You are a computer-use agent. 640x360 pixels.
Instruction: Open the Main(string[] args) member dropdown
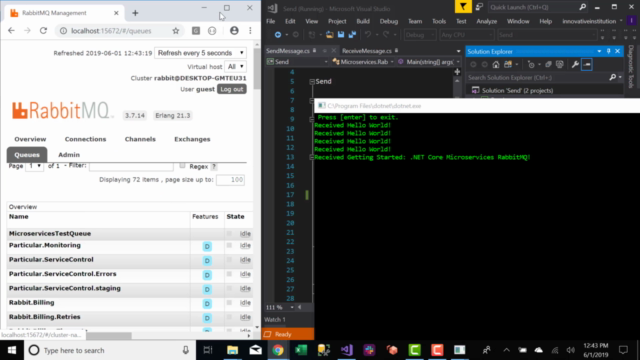pos(429,62)
